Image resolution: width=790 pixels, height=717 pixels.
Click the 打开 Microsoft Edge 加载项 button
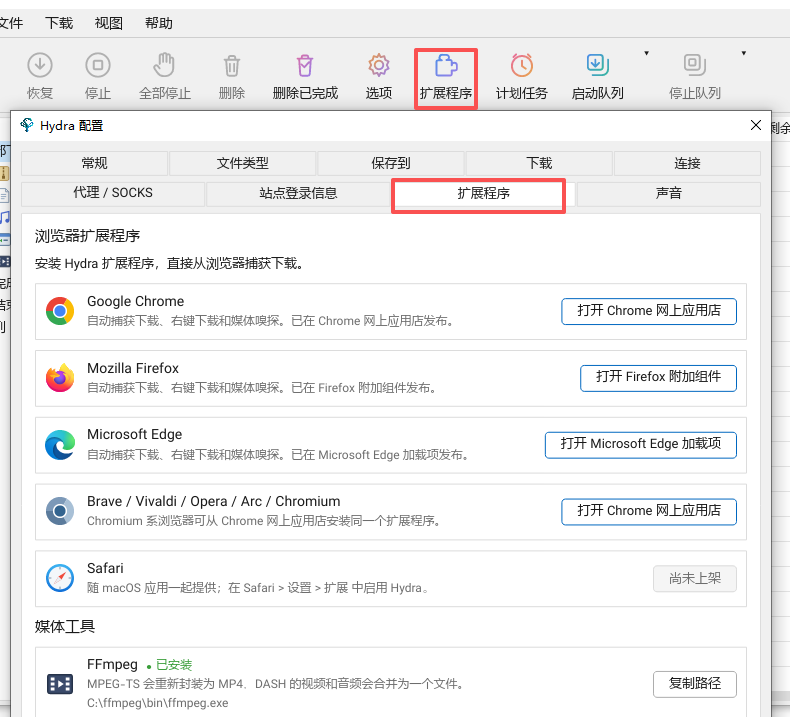coord(640,444)
